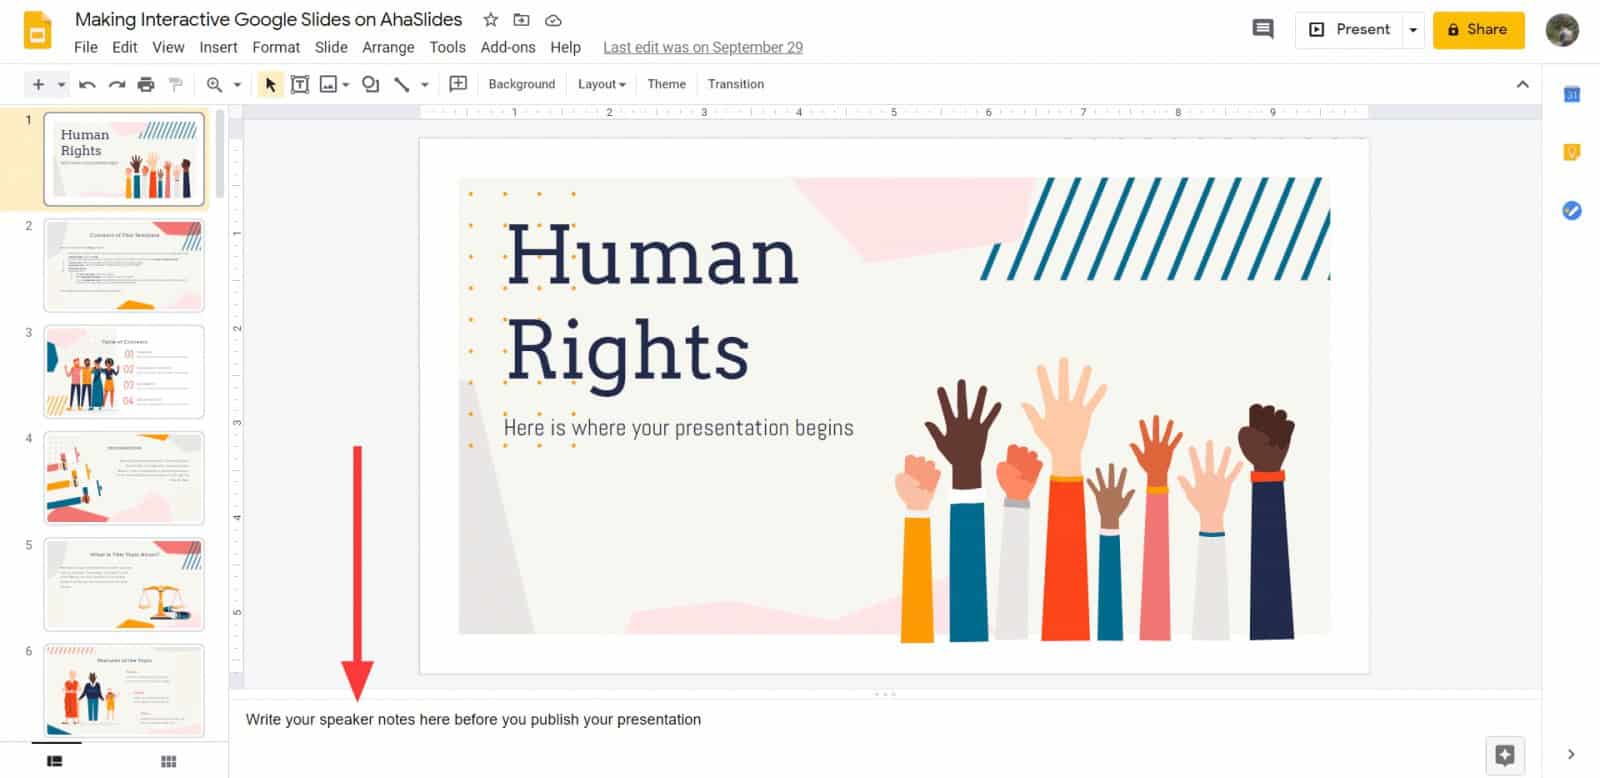Image resolution: width=1600 pixels, height=778 pixels.
Task: Select slide 6 thumbnail
Action: tap(124, 691)
